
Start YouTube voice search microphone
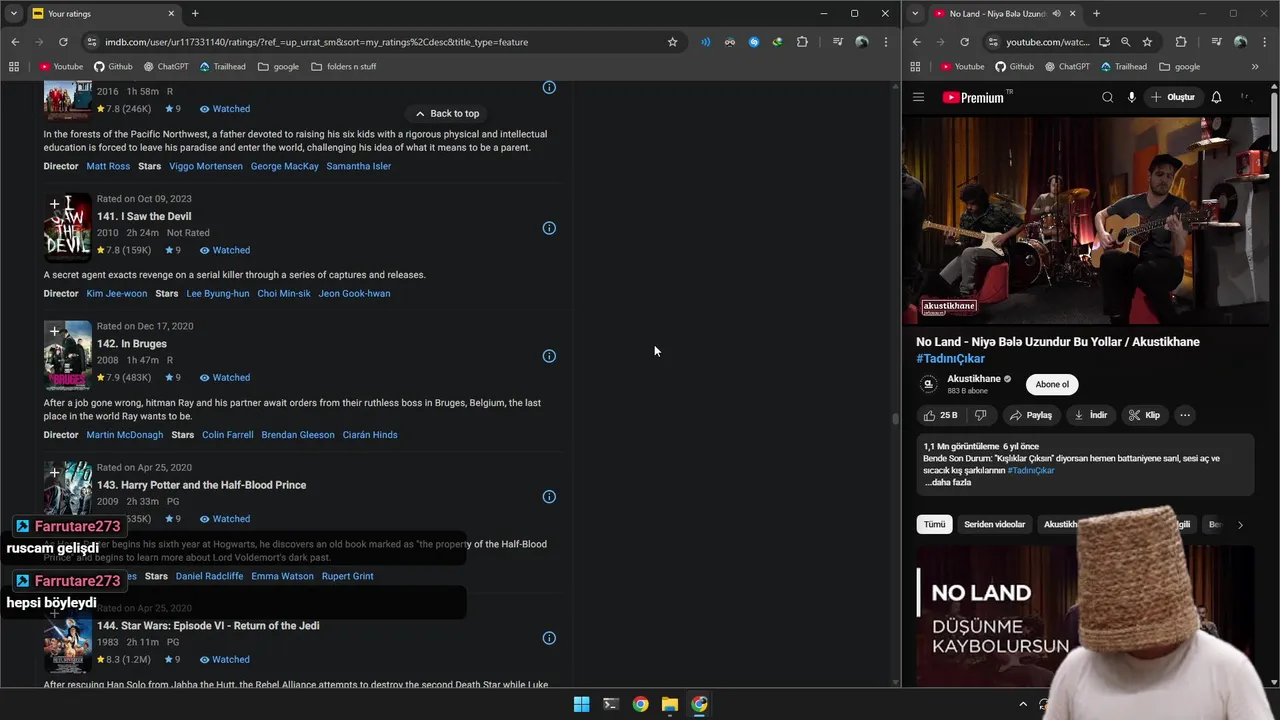click(1131, 97)
